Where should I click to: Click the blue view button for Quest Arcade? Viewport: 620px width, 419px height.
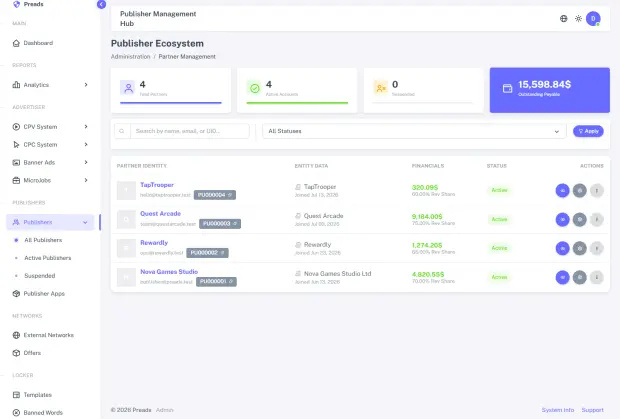562,219
